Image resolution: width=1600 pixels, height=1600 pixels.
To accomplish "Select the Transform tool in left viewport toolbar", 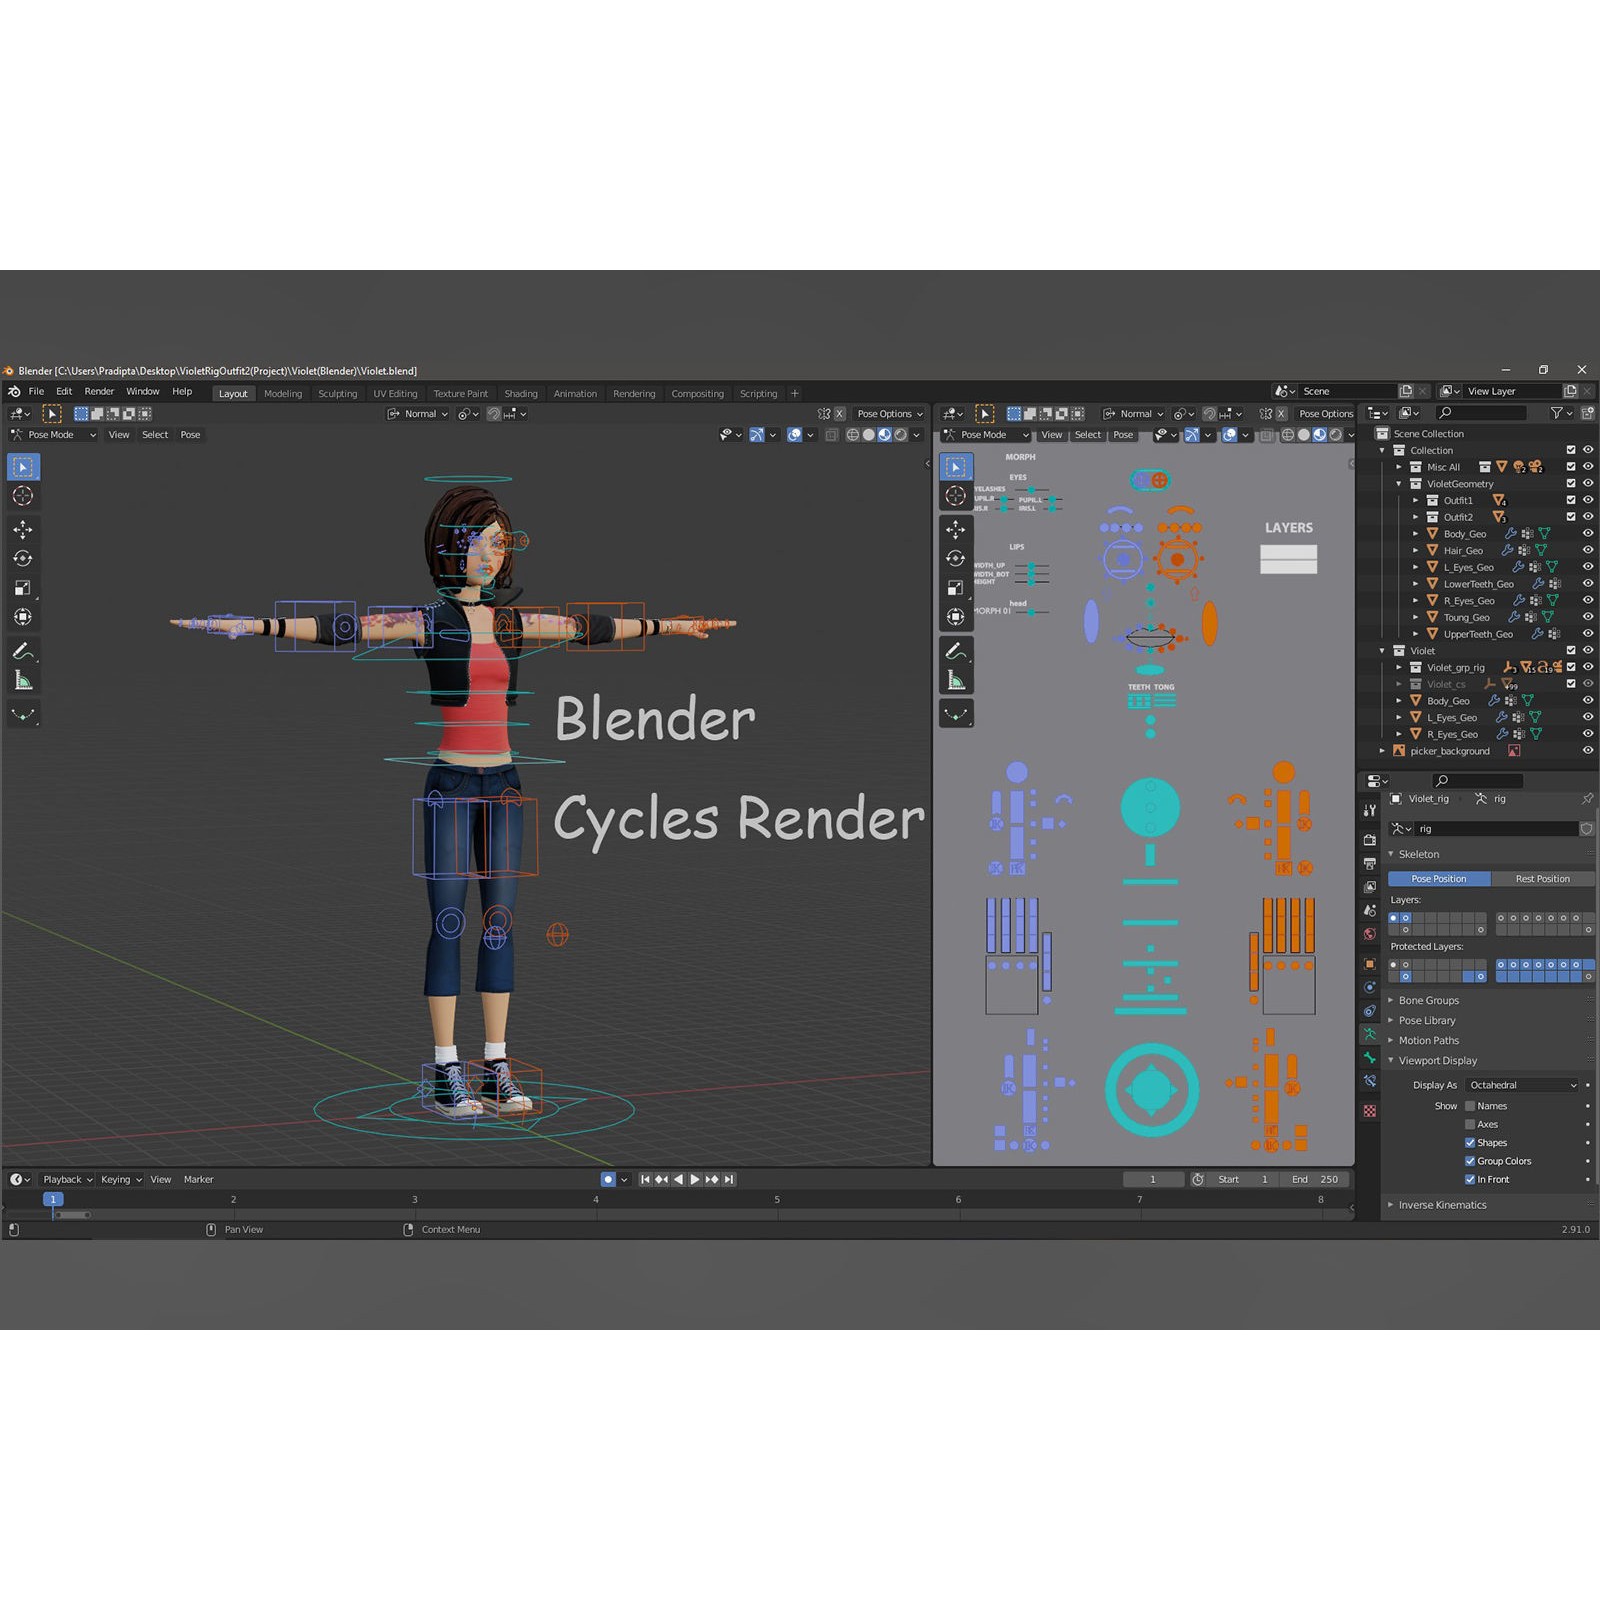I will point(23,617).
